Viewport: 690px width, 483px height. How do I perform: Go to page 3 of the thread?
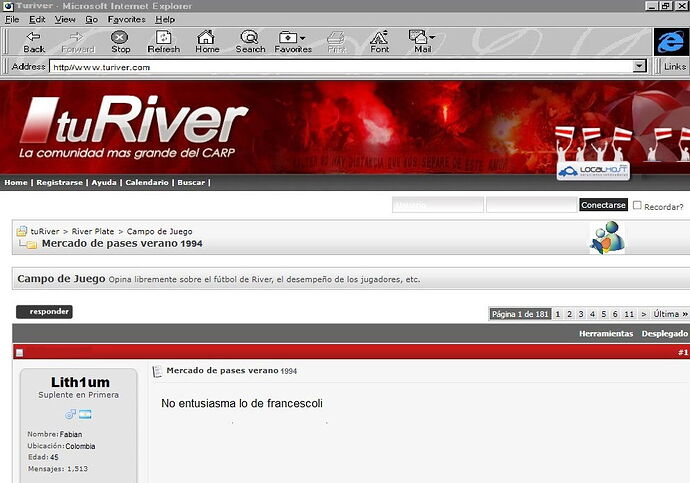pos(581,314)
